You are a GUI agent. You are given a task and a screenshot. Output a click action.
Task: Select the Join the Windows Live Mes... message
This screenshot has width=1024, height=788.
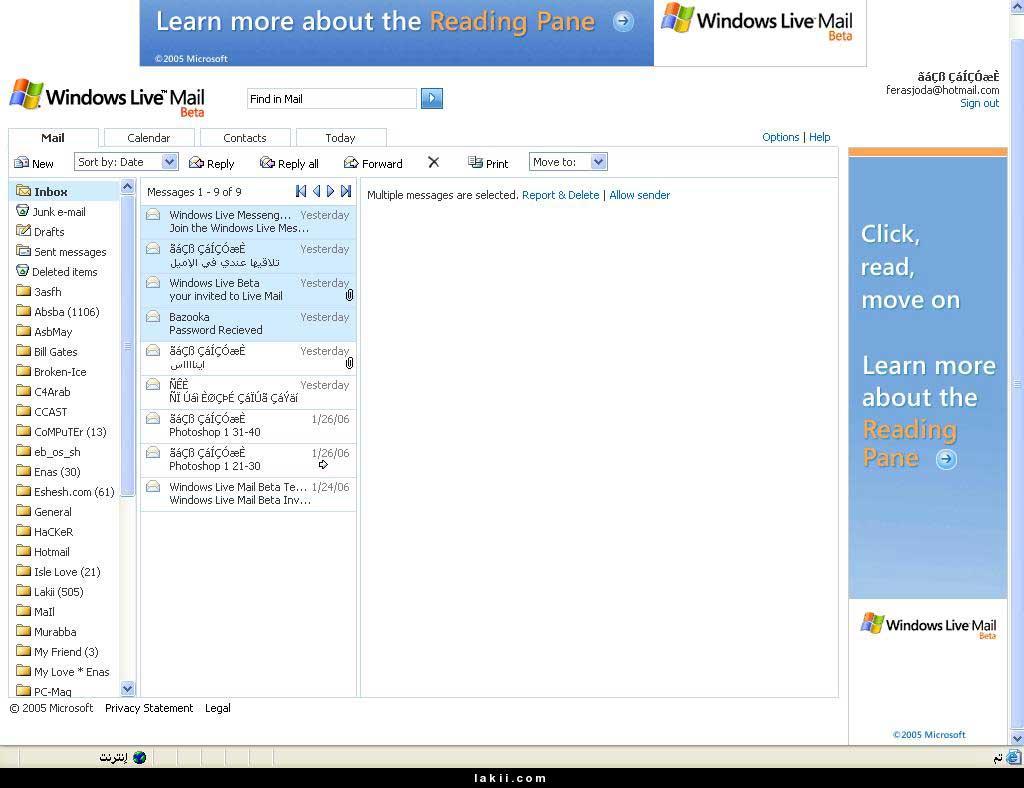click(249, 222)
